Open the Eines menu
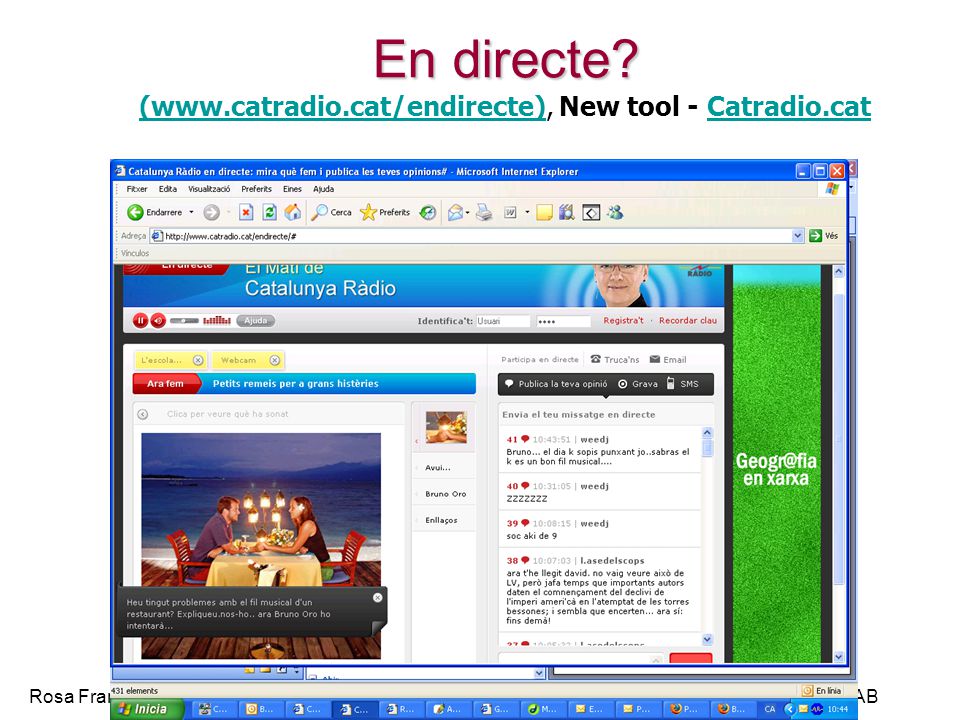 point(292,189)
